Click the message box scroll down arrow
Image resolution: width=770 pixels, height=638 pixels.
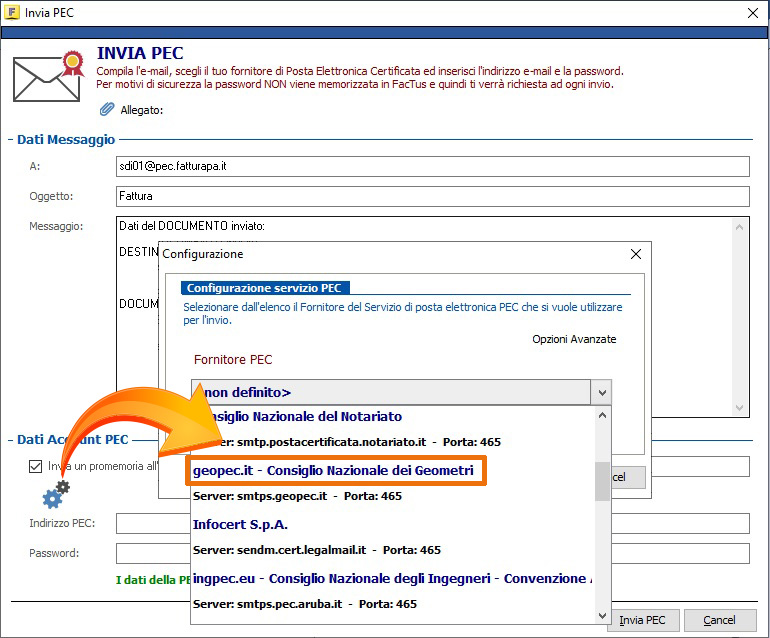click(x=739, y=408)
